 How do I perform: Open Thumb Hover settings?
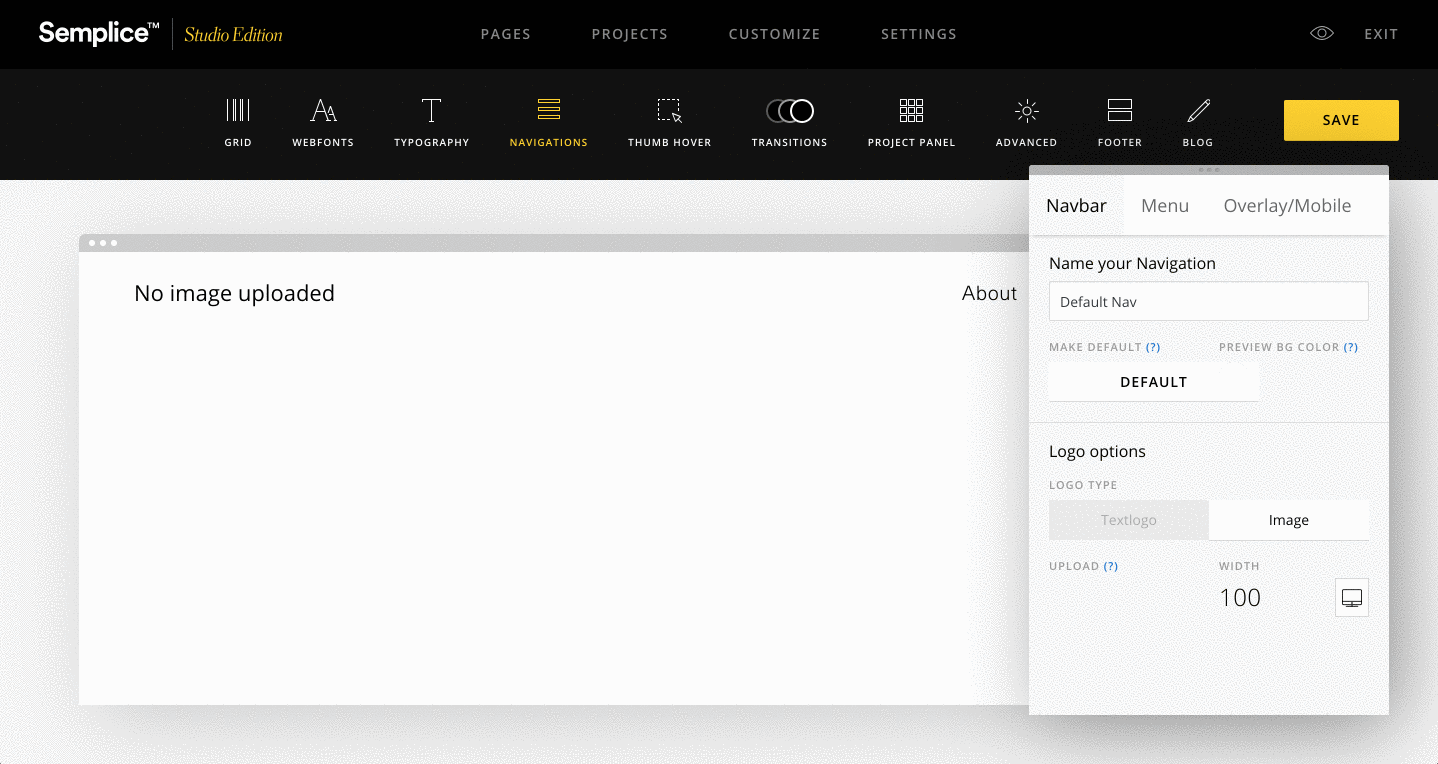point(669,111)
